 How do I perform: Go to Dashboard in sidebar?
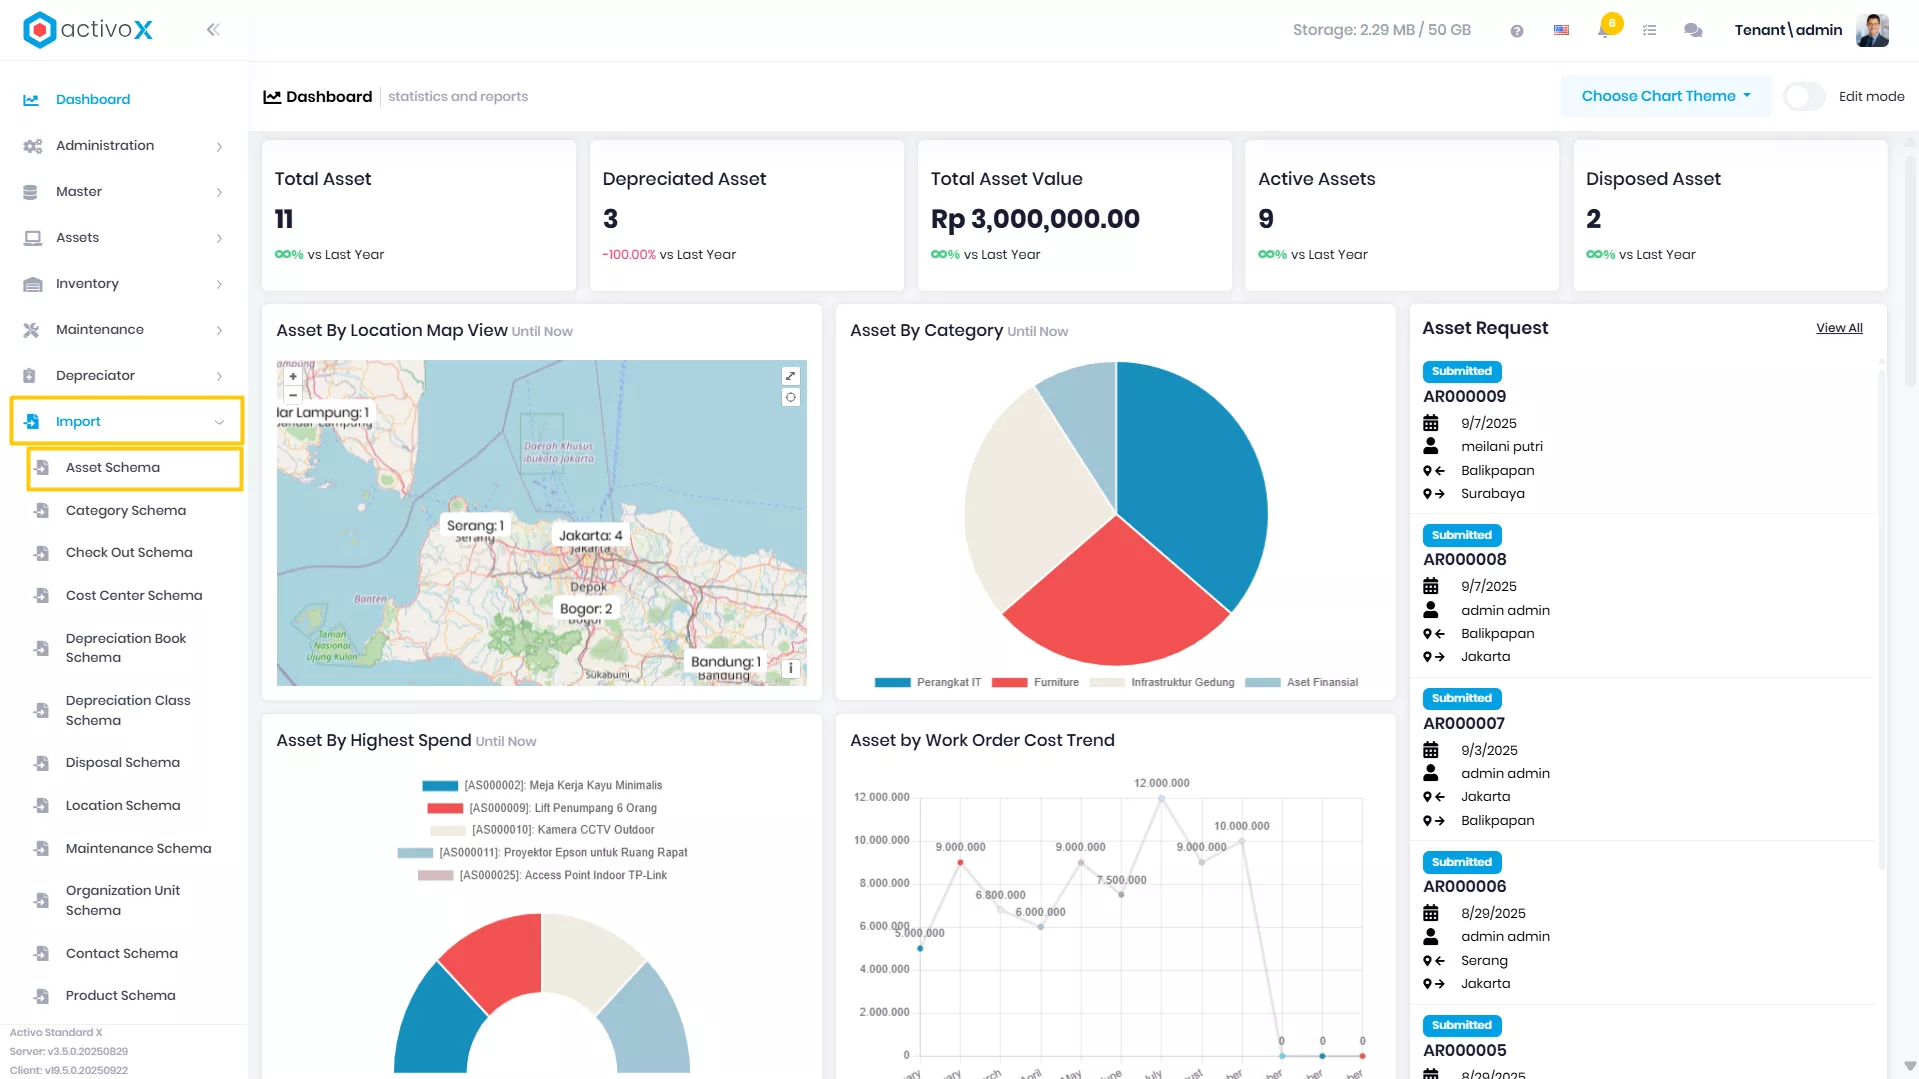[x=93, y=100]
